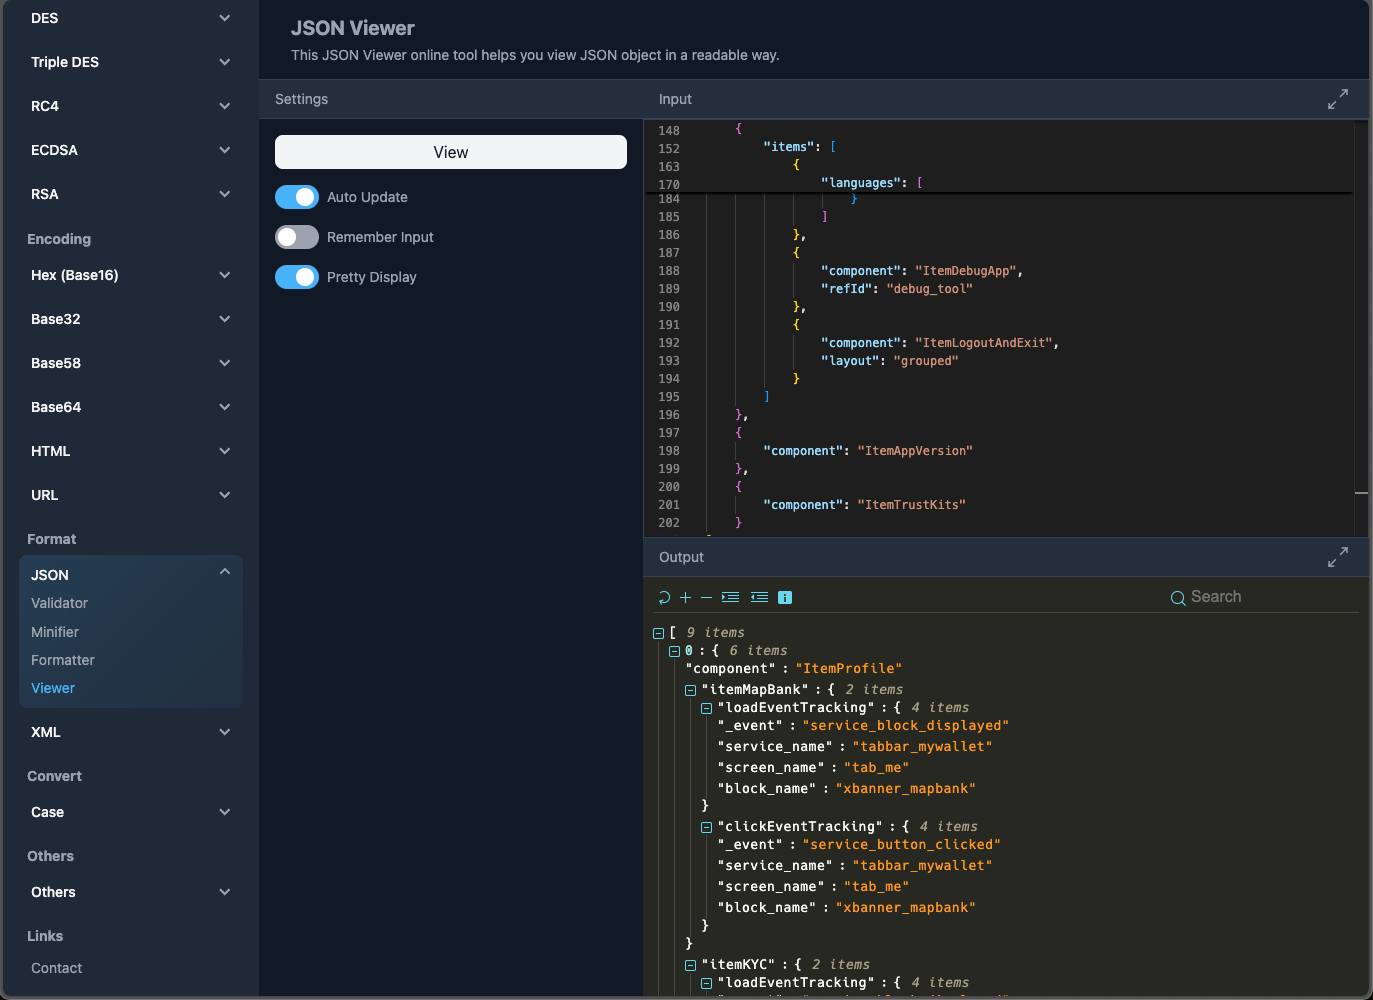Expand the Hex (Base16) sidebar section
This screenshot has height=1000, width=1373.
point(131,275)
